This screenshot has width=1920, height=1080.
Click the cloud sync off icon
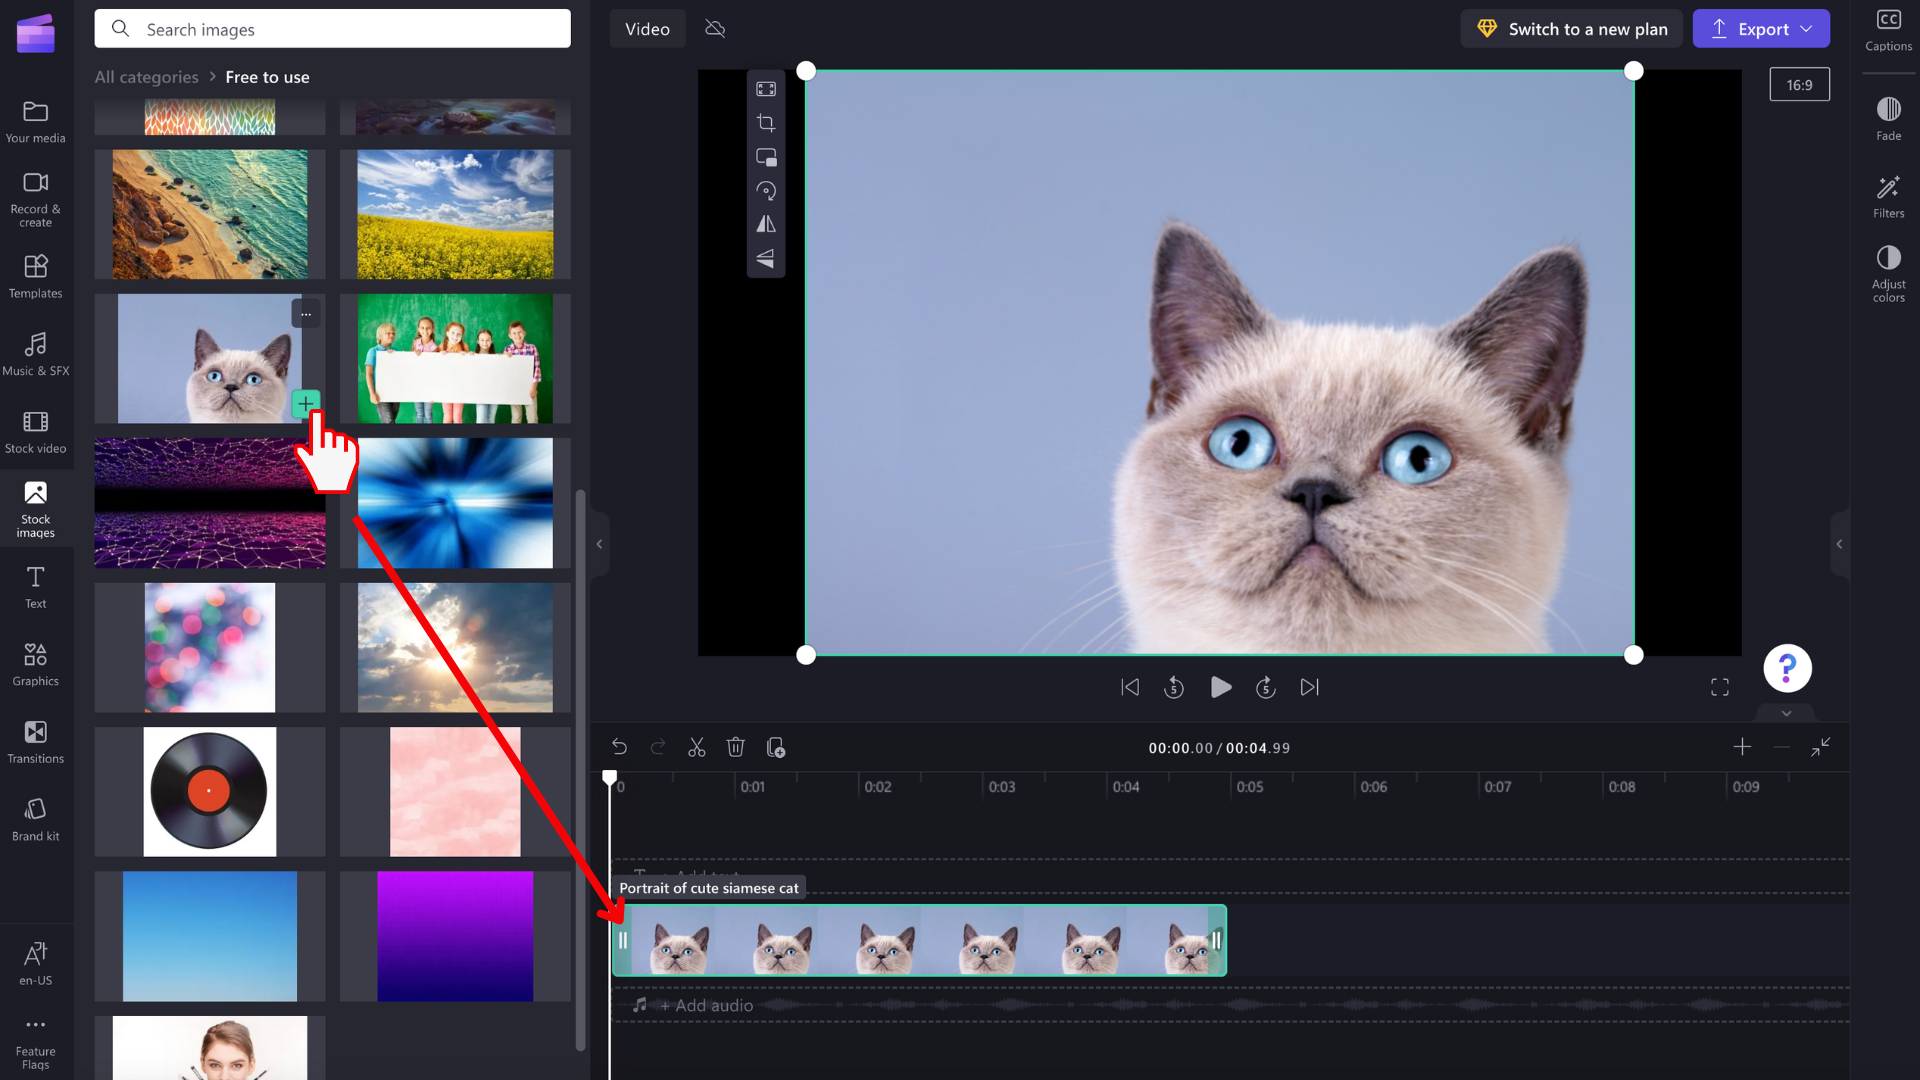pyautogui.click(x=715, y=29)
